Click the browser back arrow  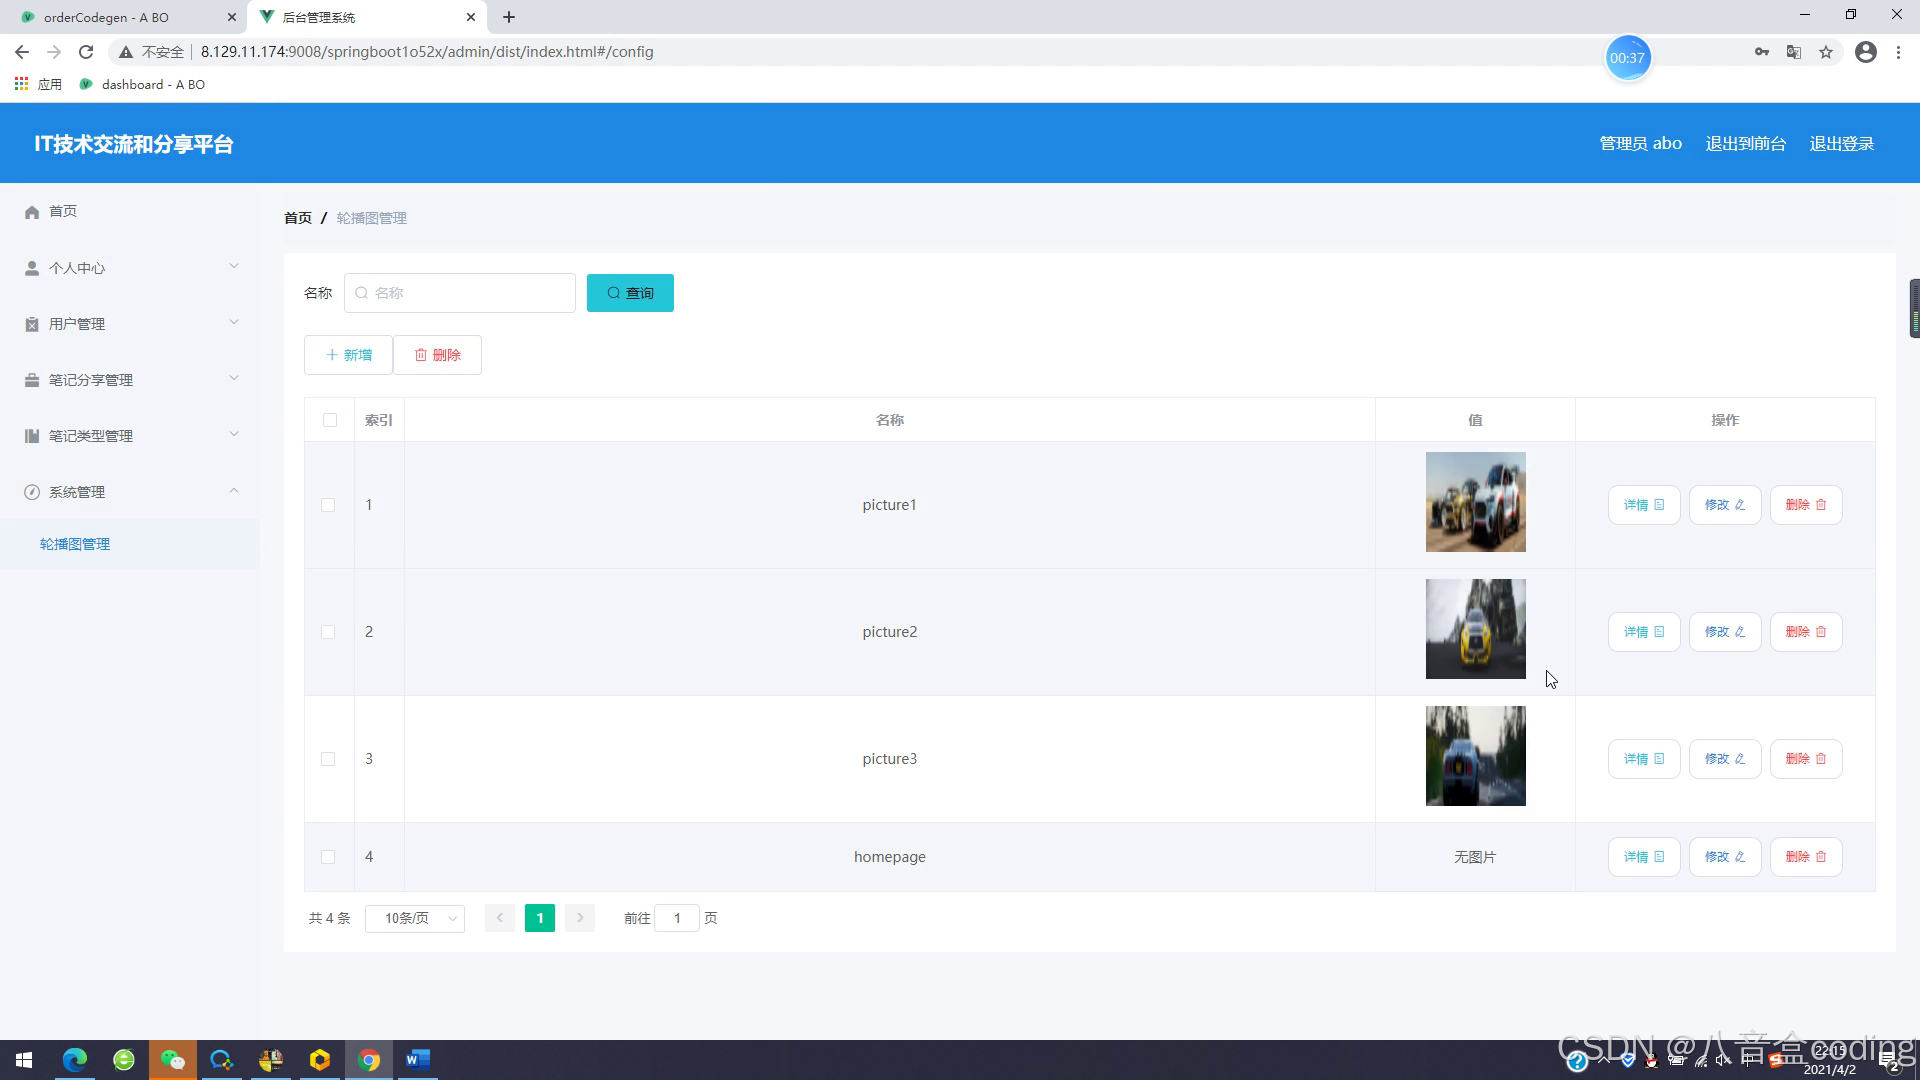(22, 52)
